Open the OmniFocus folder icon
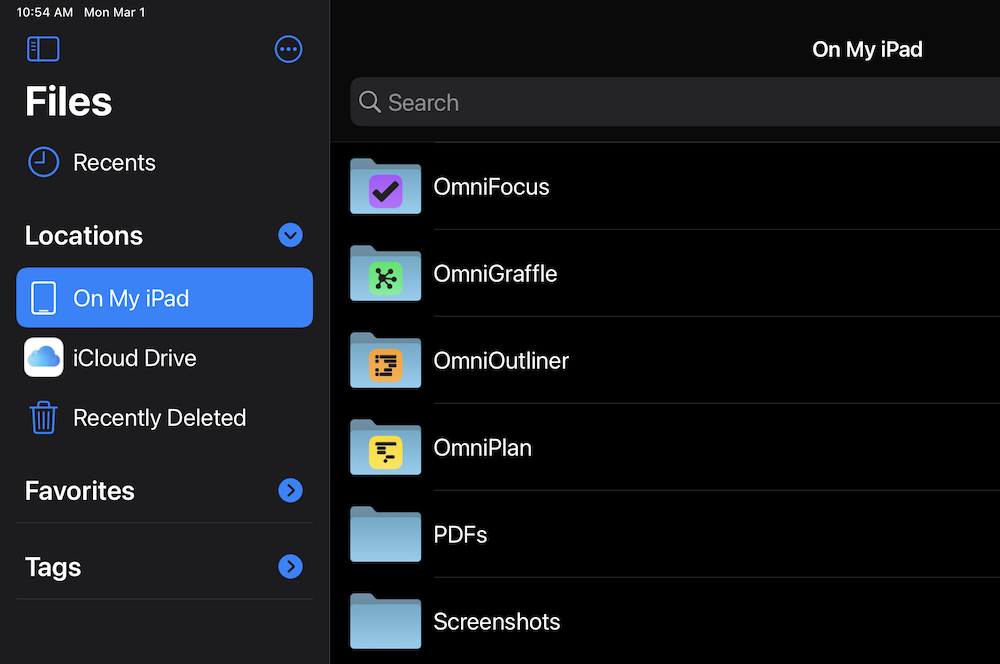The width and height of the screenshot is (1000, 664). (x=385, y=187)
